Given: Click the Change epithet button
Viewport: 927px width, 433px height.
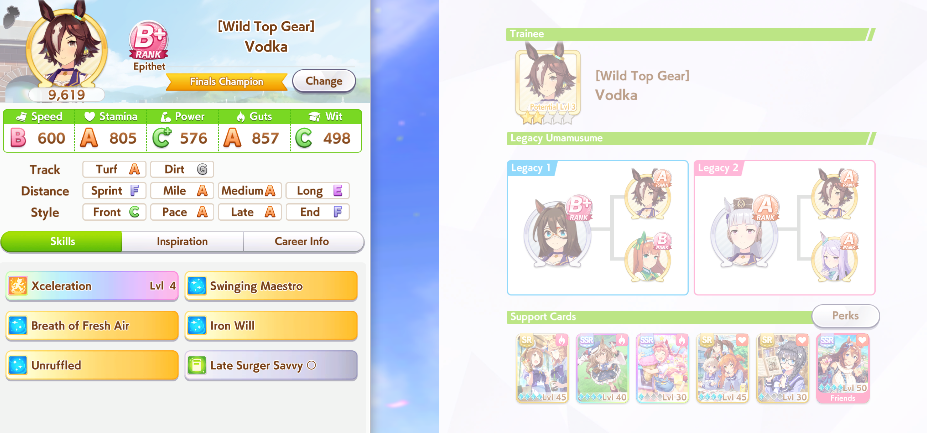Looking at the screenshot, I should pos(324,81).
